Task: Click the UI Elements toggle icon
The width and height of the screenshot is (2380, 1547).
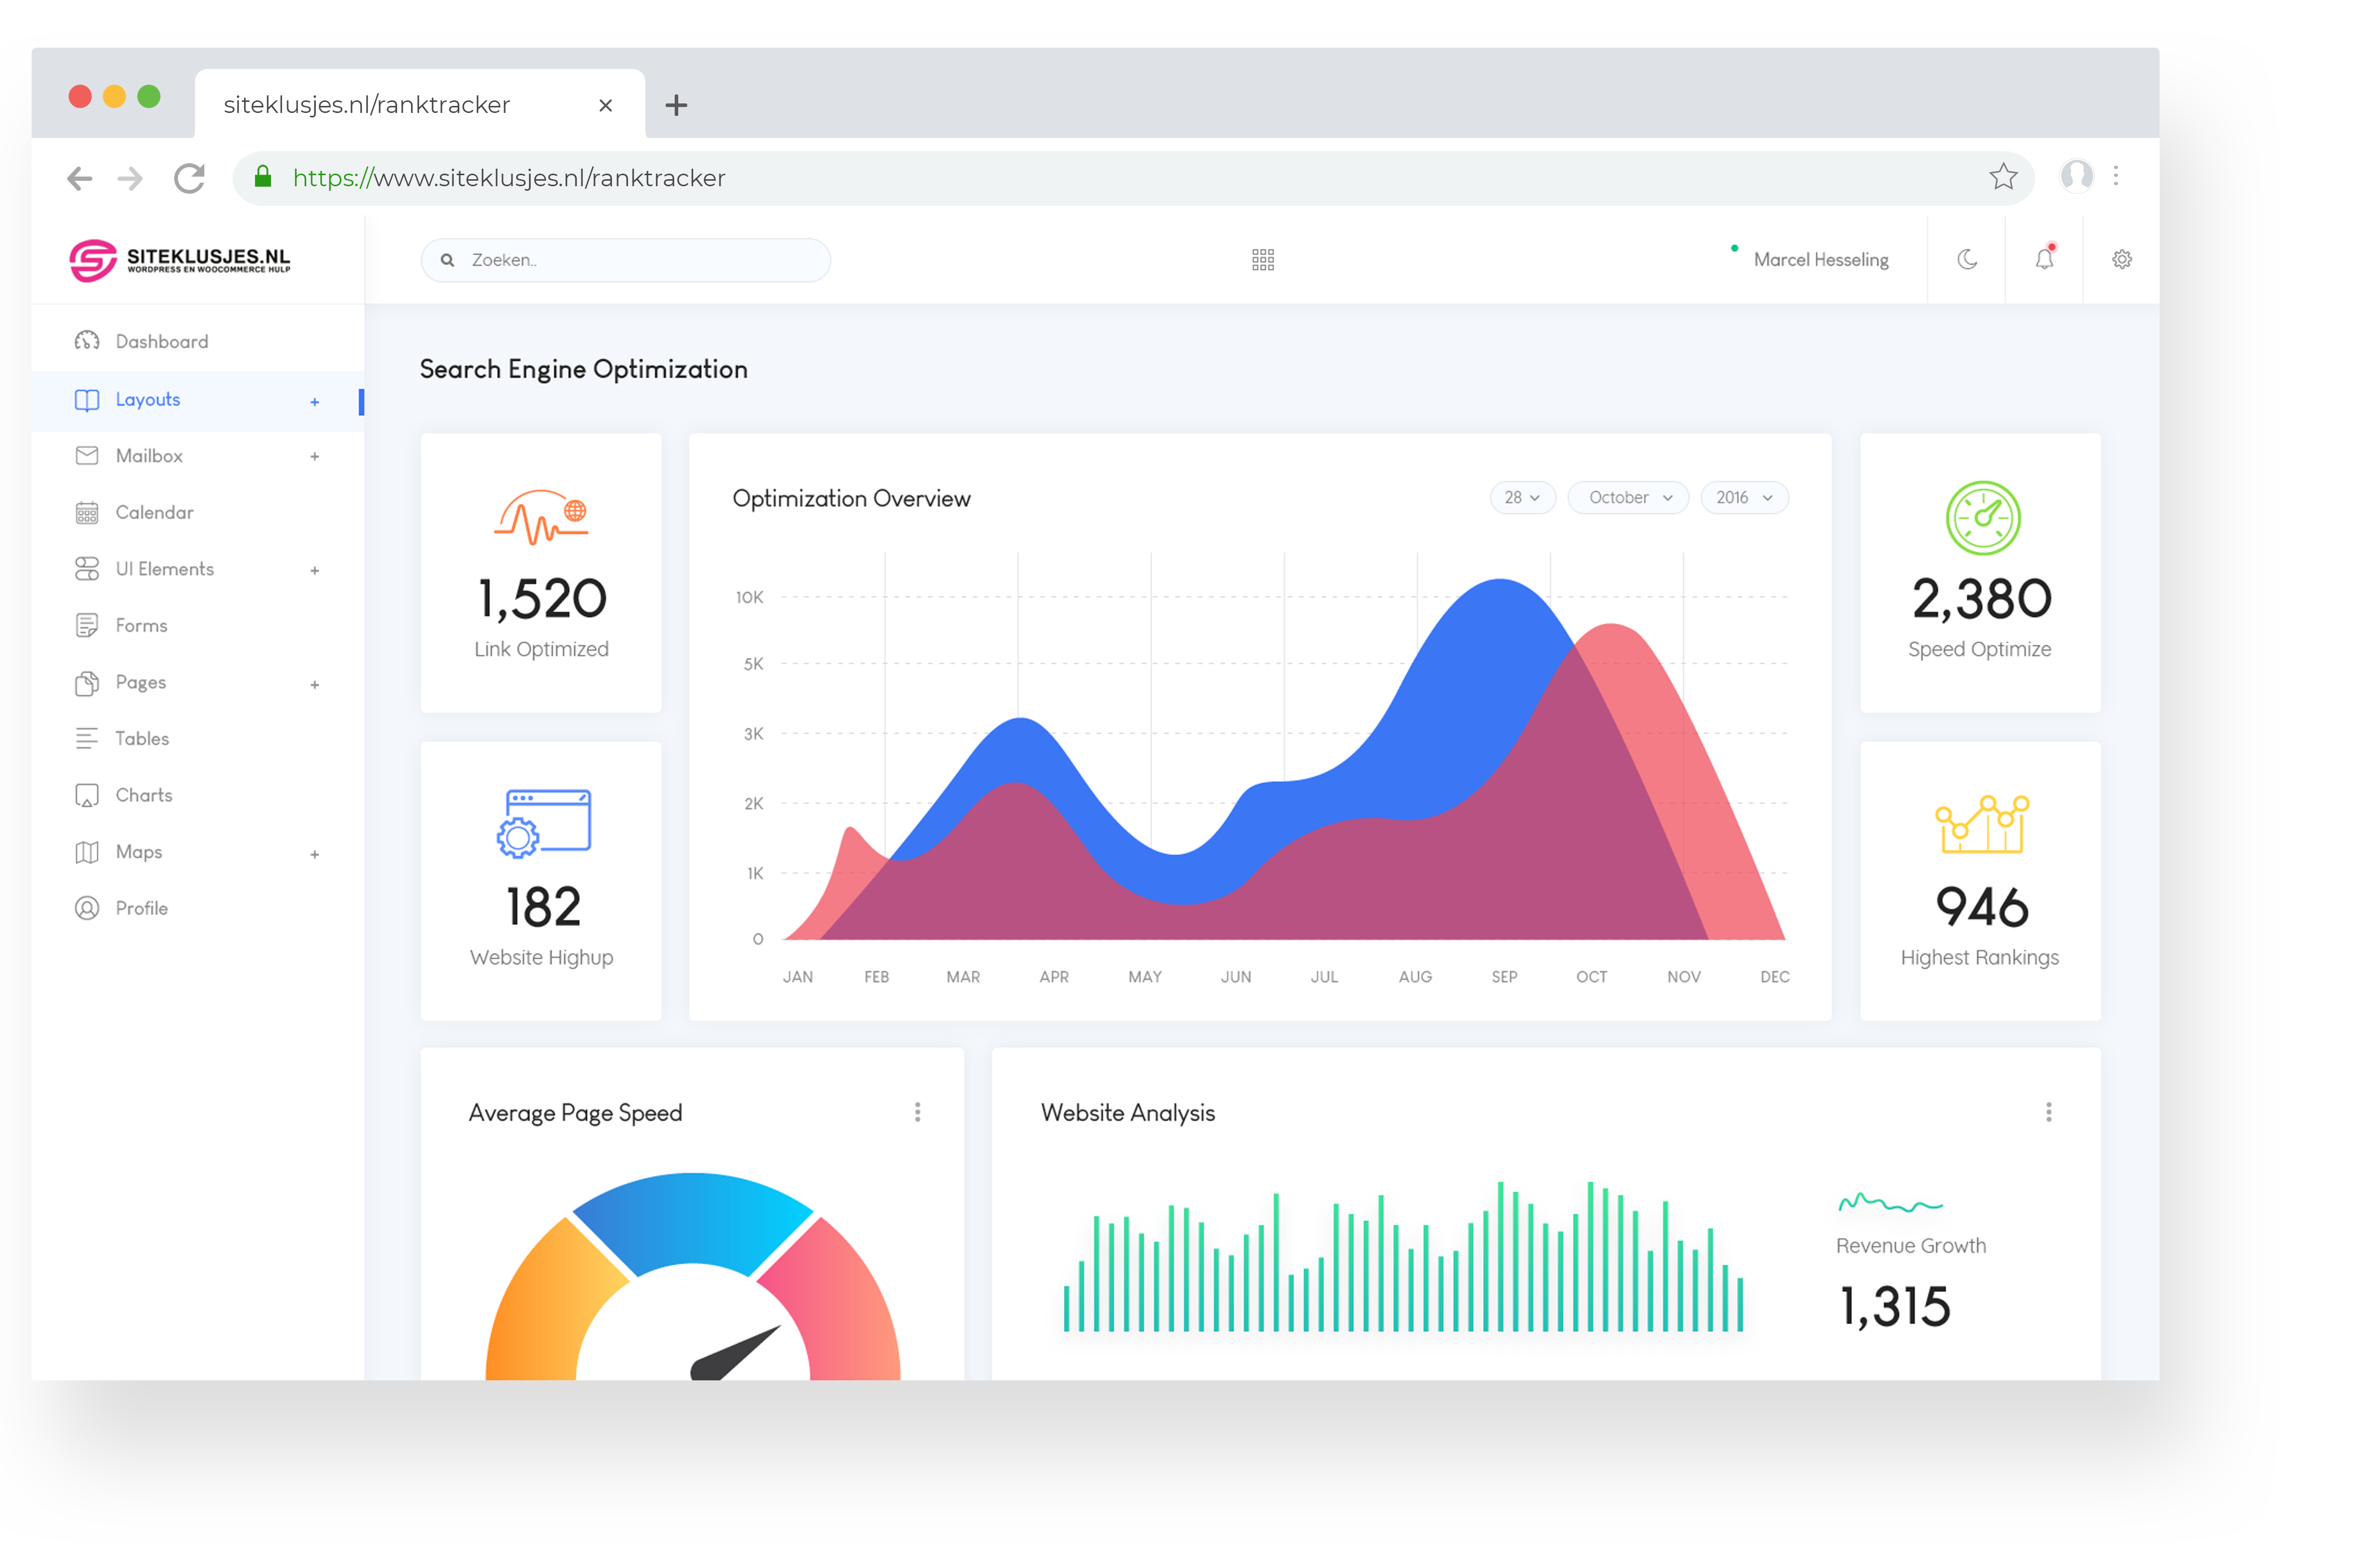Action: [x=87, y=568]
